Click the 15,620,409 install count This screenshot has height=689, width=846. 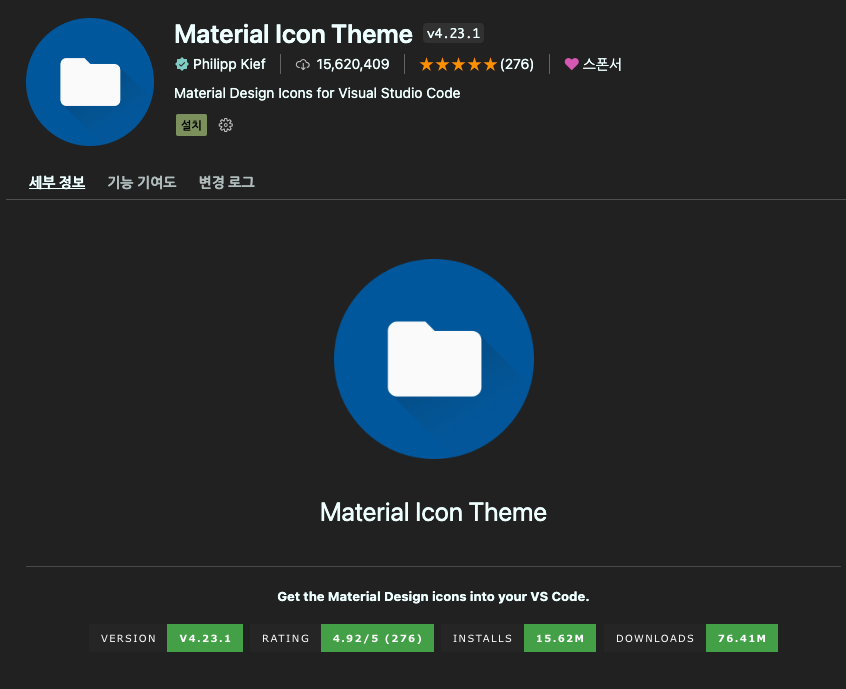[x=353, y=65]
